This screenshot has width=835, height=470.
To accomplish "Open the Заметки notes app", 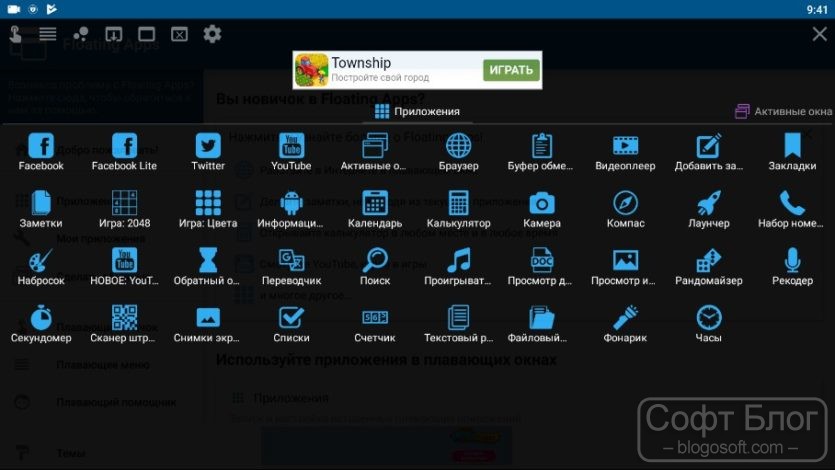I will point(41,209).
